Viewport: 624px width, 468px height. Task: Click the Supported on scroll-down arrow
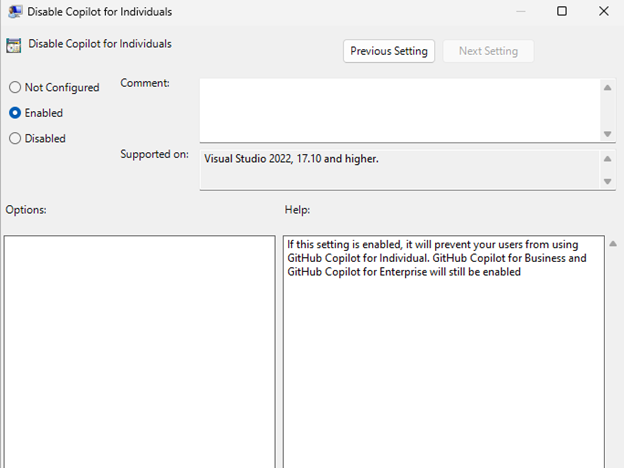[x=607, y=181]
